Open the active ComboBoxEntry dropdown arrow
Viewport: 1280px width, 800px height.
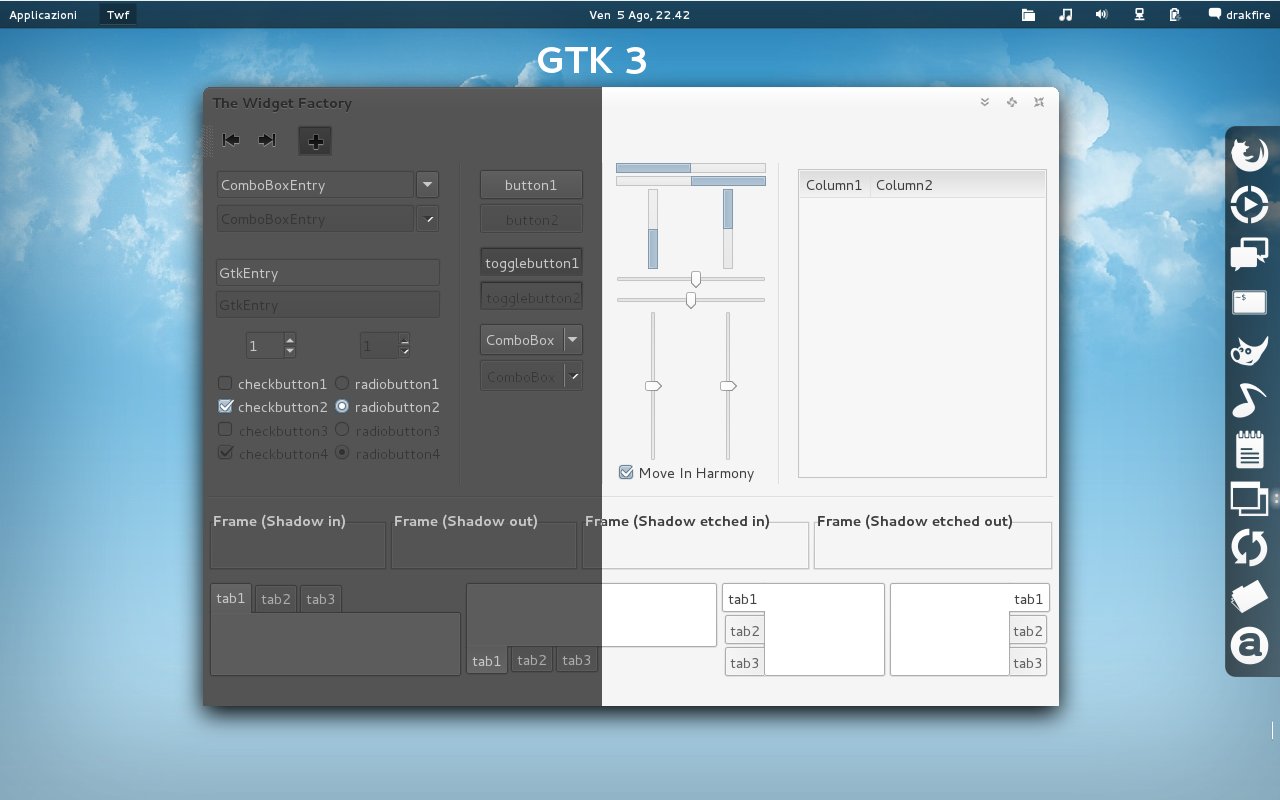(427, 184)
